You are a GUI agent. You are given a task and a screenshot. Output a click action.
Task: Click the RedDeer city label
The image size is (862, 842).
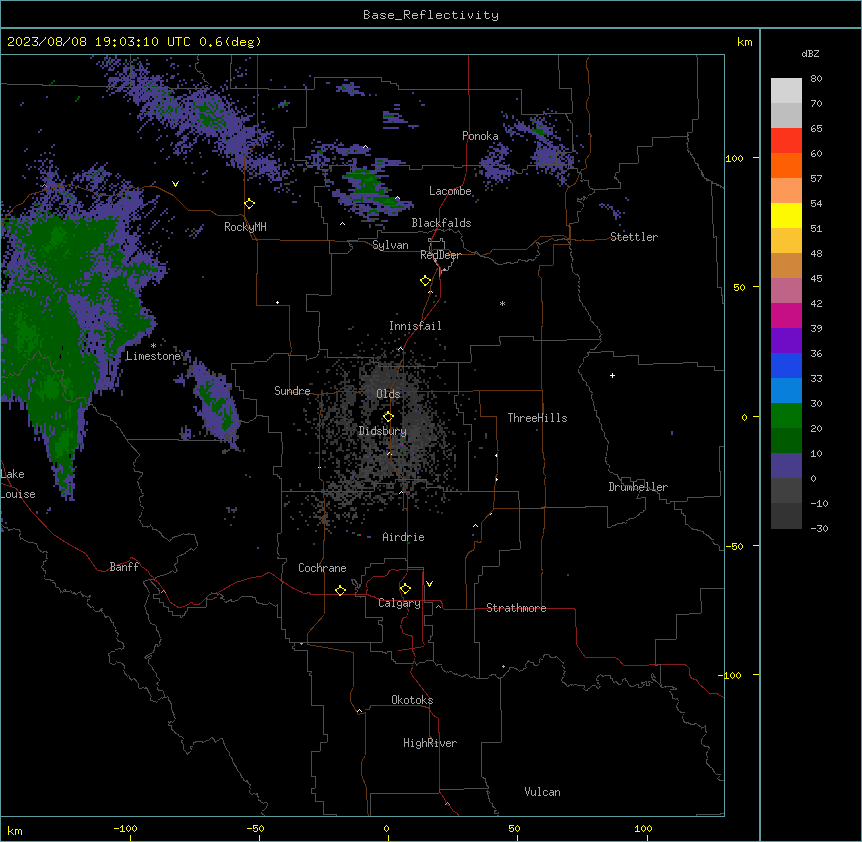click(440, 255)
